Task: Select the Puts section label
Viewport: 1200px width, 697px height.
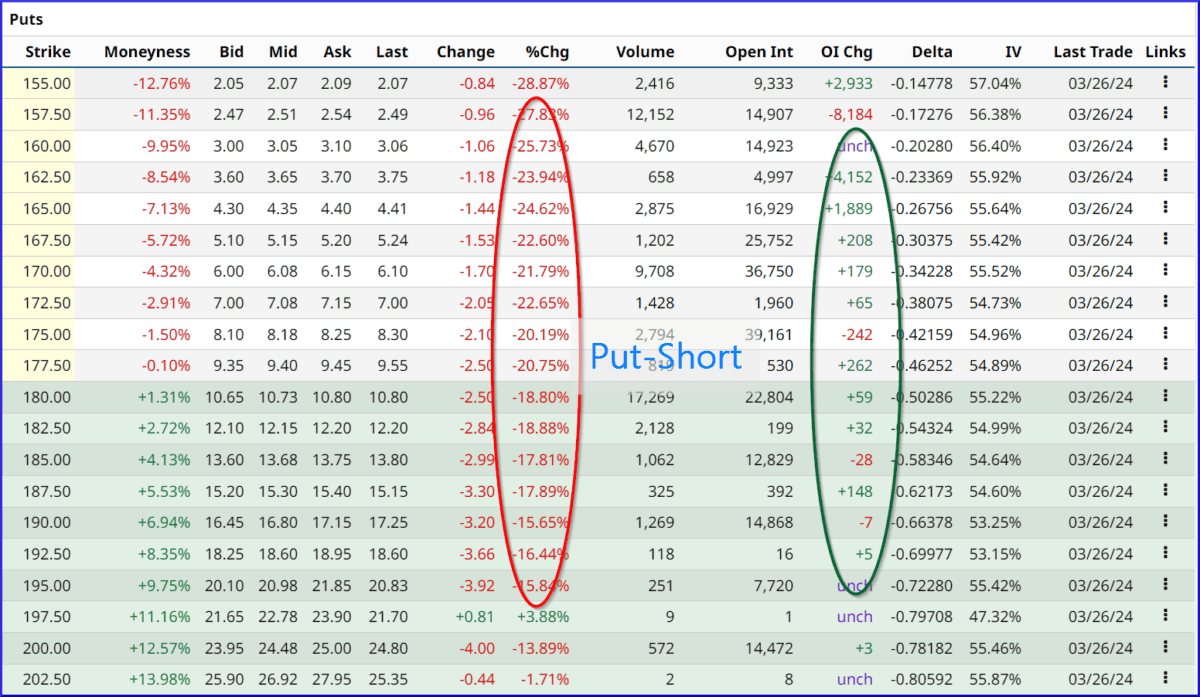Action: [26, 18]
